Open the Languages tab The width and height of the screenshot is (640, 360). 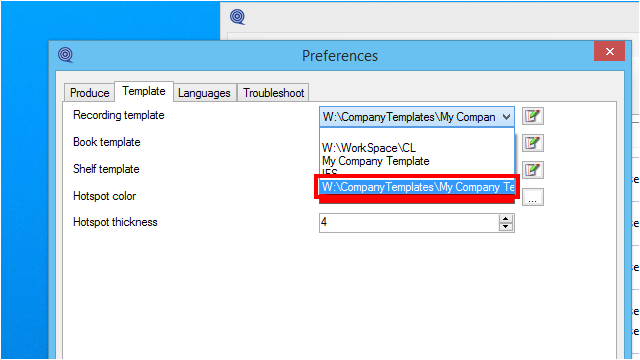point(204,93)
